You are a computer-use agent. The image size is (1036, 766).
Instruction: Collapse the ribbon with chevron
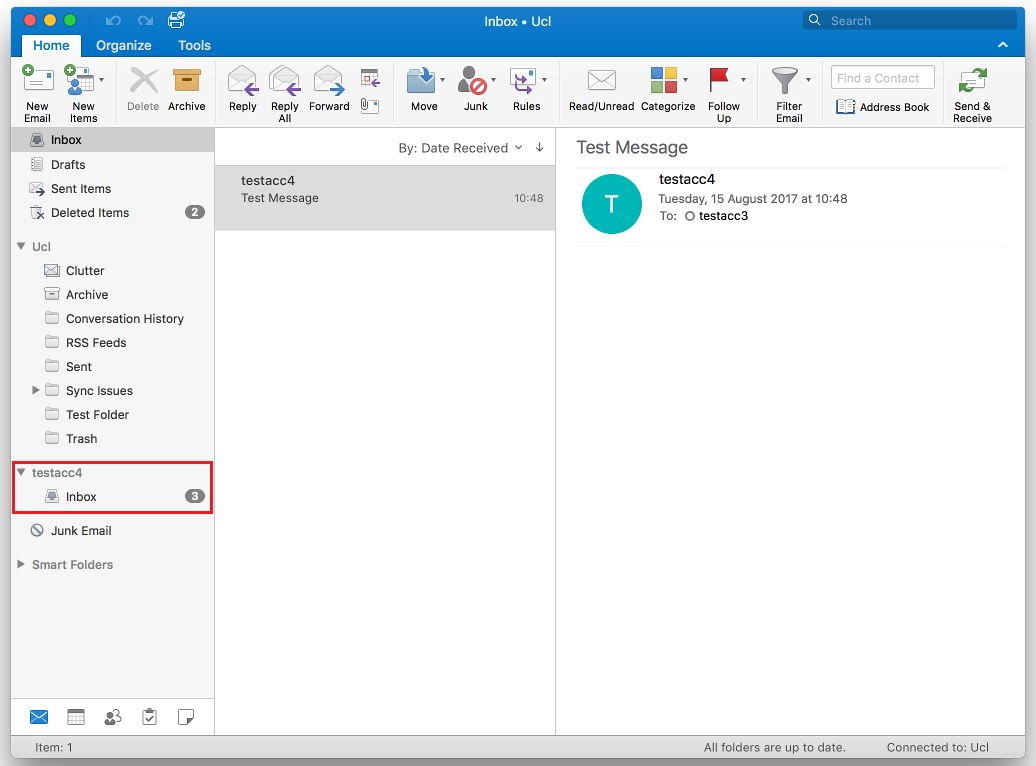pyautogui.click(x=1003, y=45)
